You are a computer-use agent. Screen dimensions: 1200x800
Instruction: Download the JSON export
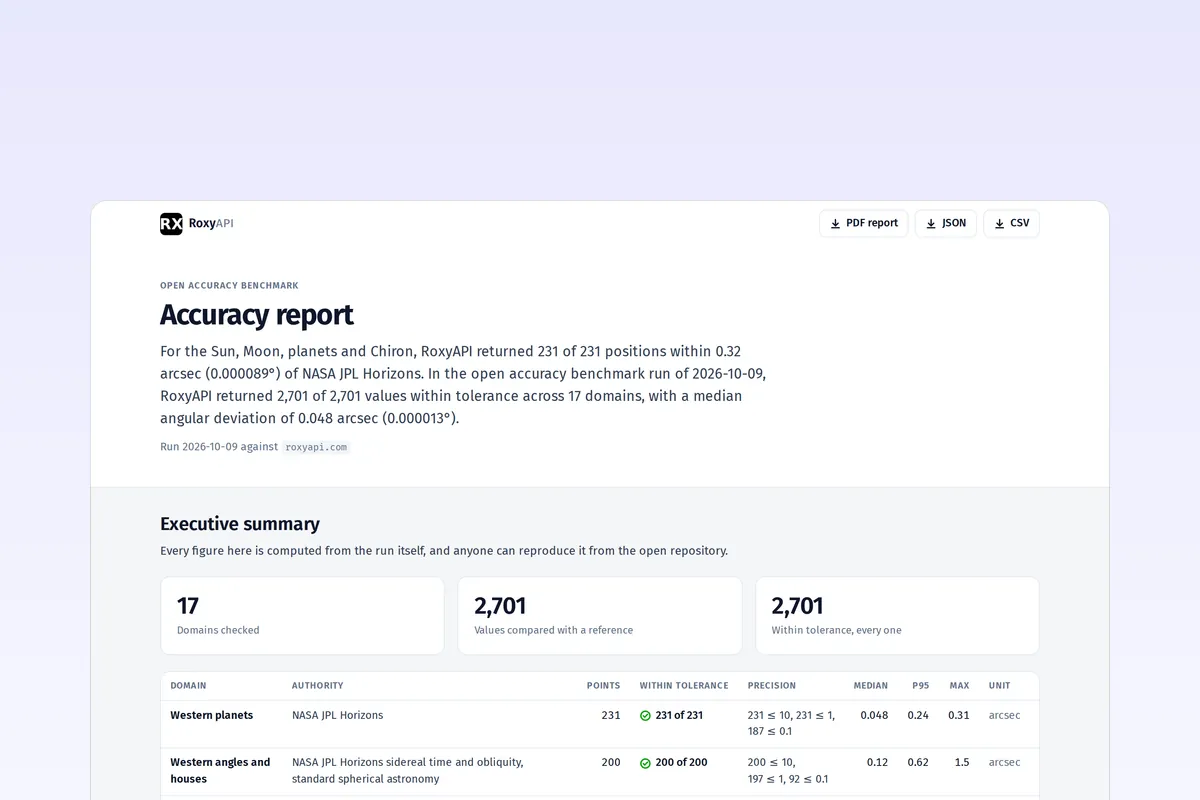[x=945, y=223]
